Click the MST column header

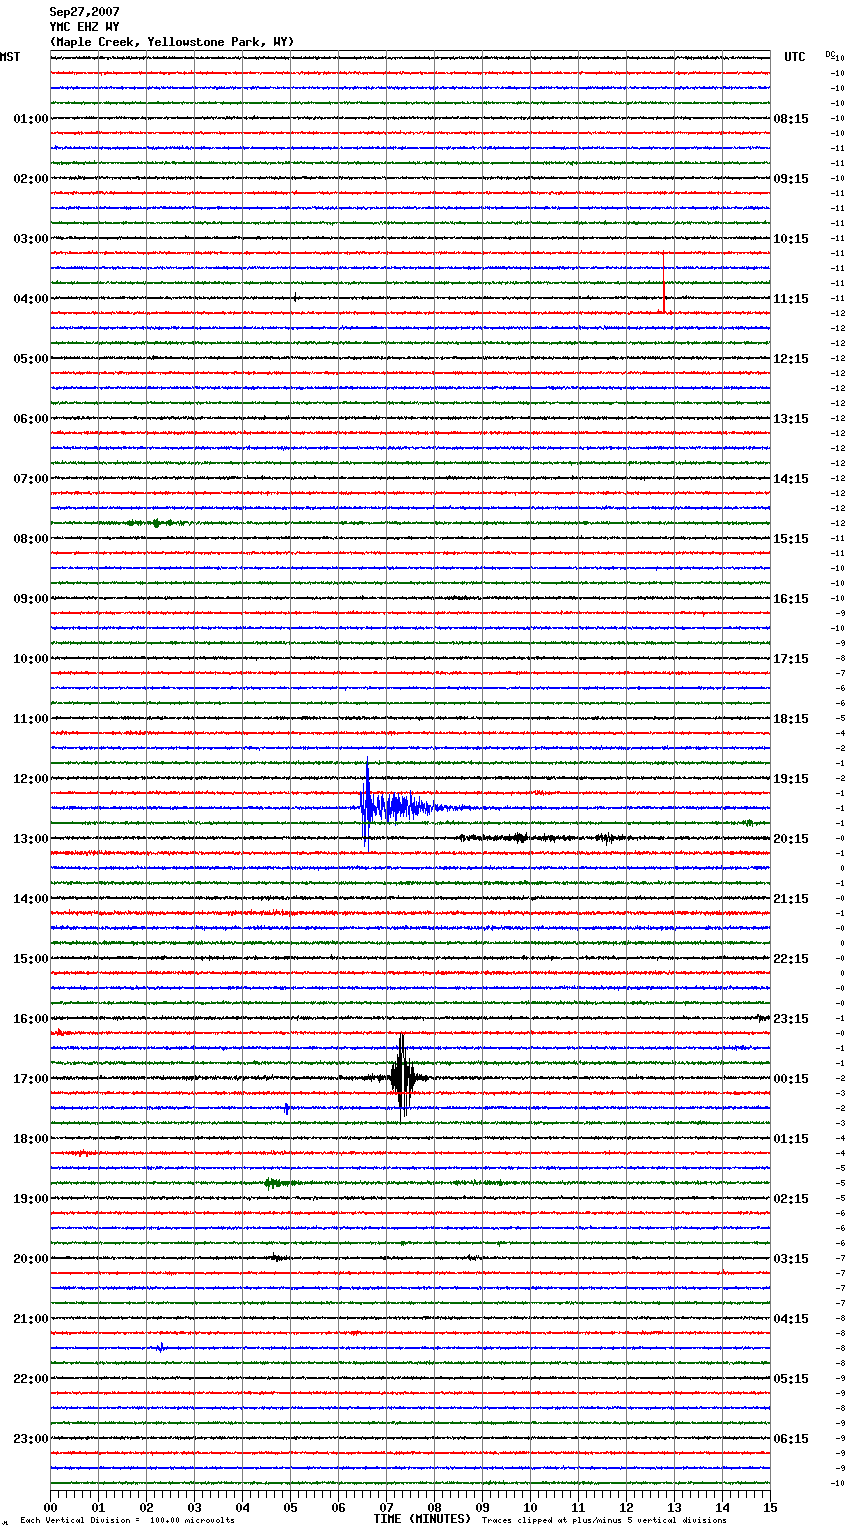[10, 57]
